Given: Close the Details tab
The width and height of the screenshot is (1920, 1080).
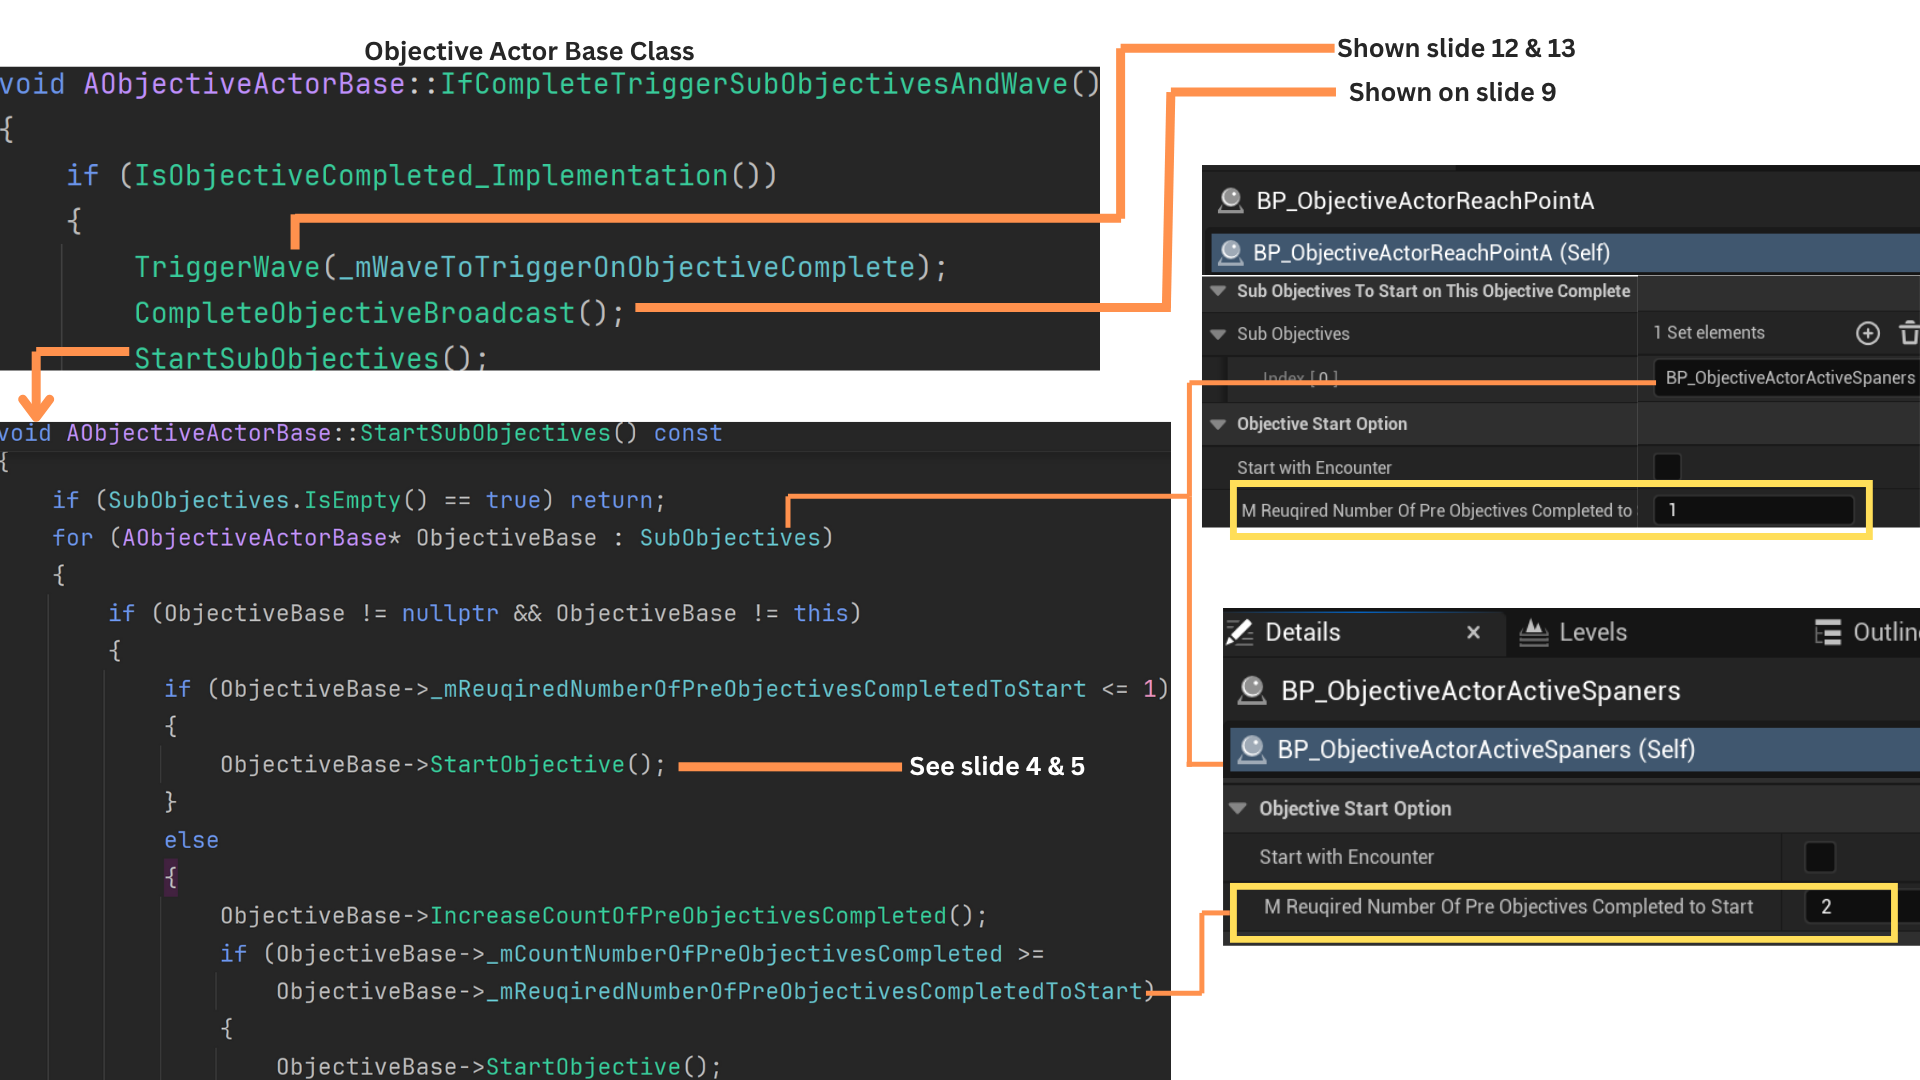Looking at the screenshot, I should coord(1473,632).
